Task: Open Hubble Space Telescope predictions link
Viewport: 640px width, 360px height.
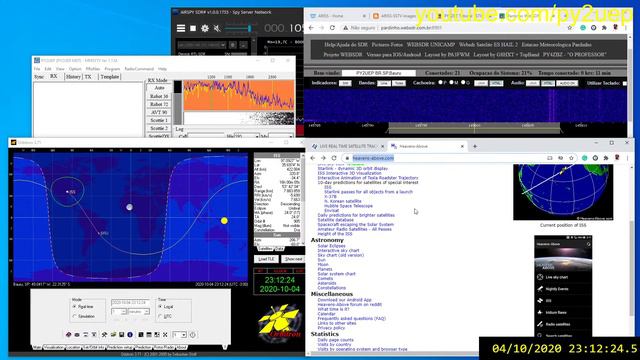Action: pos(348,206)
